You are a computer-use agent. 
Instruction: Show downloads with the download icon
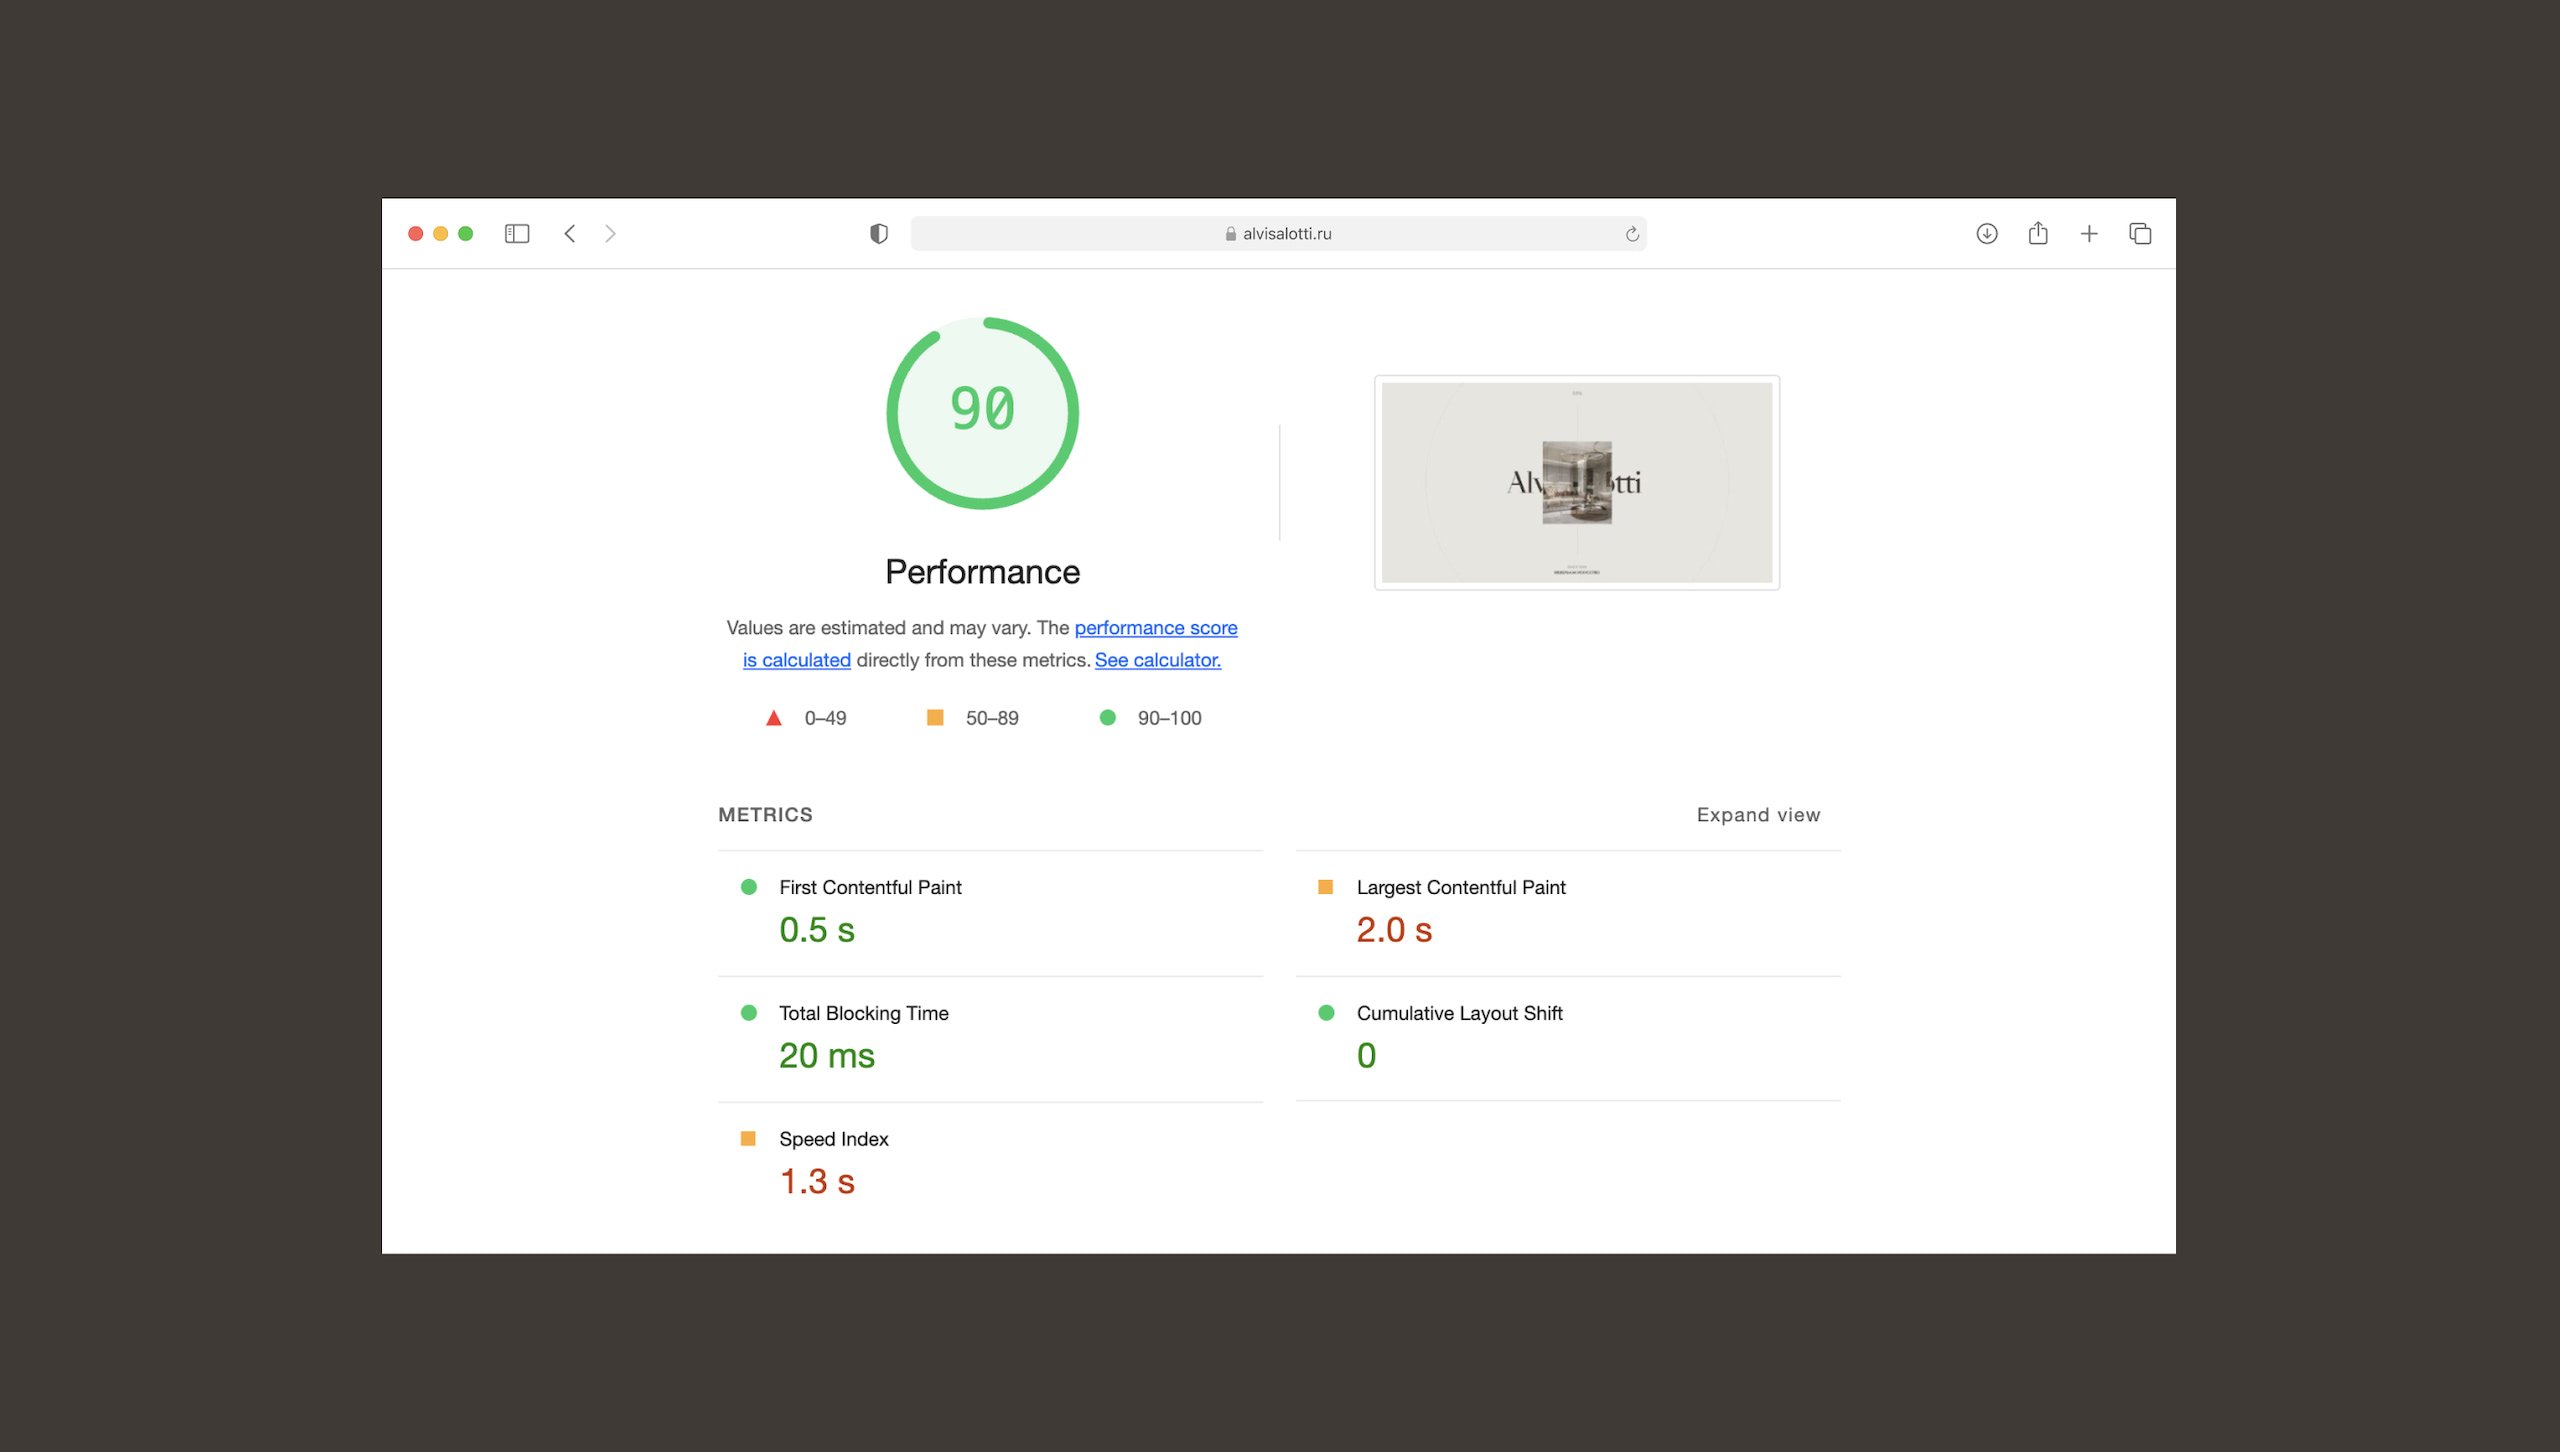(x=1986, y=233)
